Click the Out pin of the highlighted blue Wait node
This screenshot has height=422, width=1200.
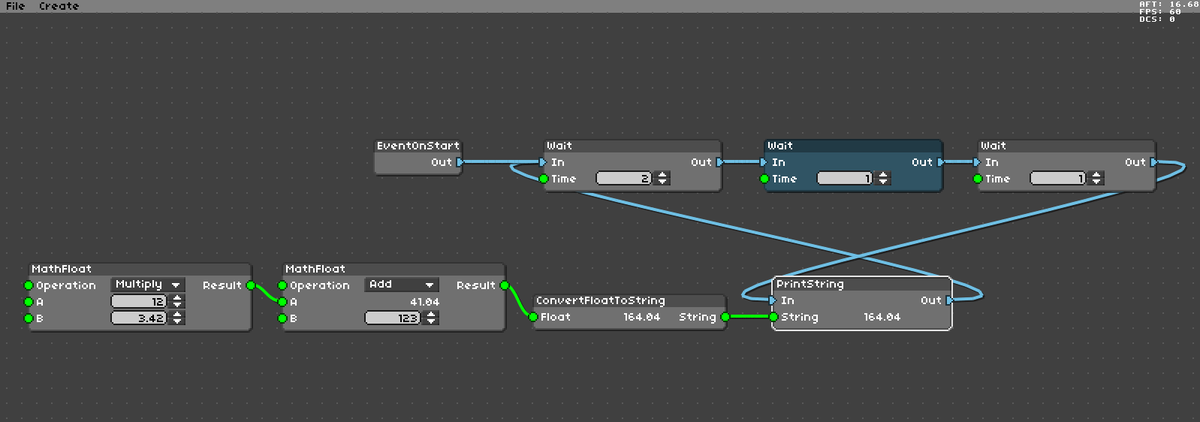coord(940,162)
